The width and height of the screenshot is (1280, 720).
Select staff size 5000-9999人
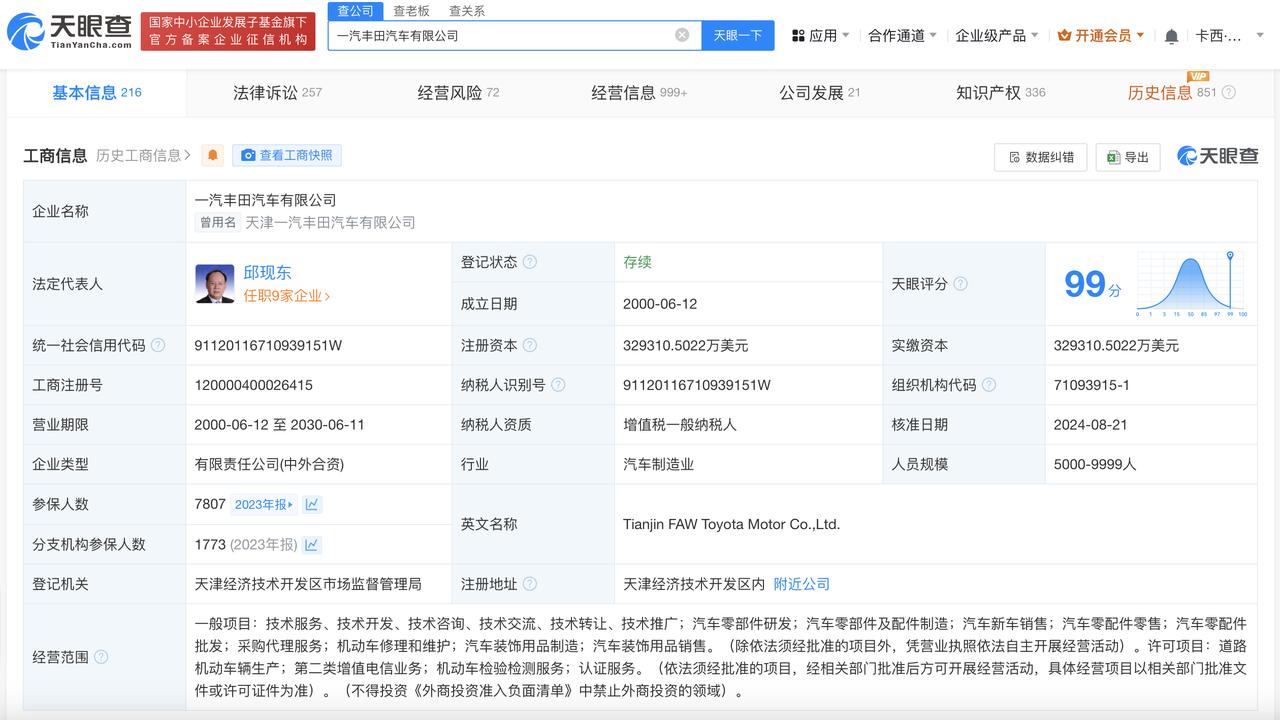(x=1095, y=464)
